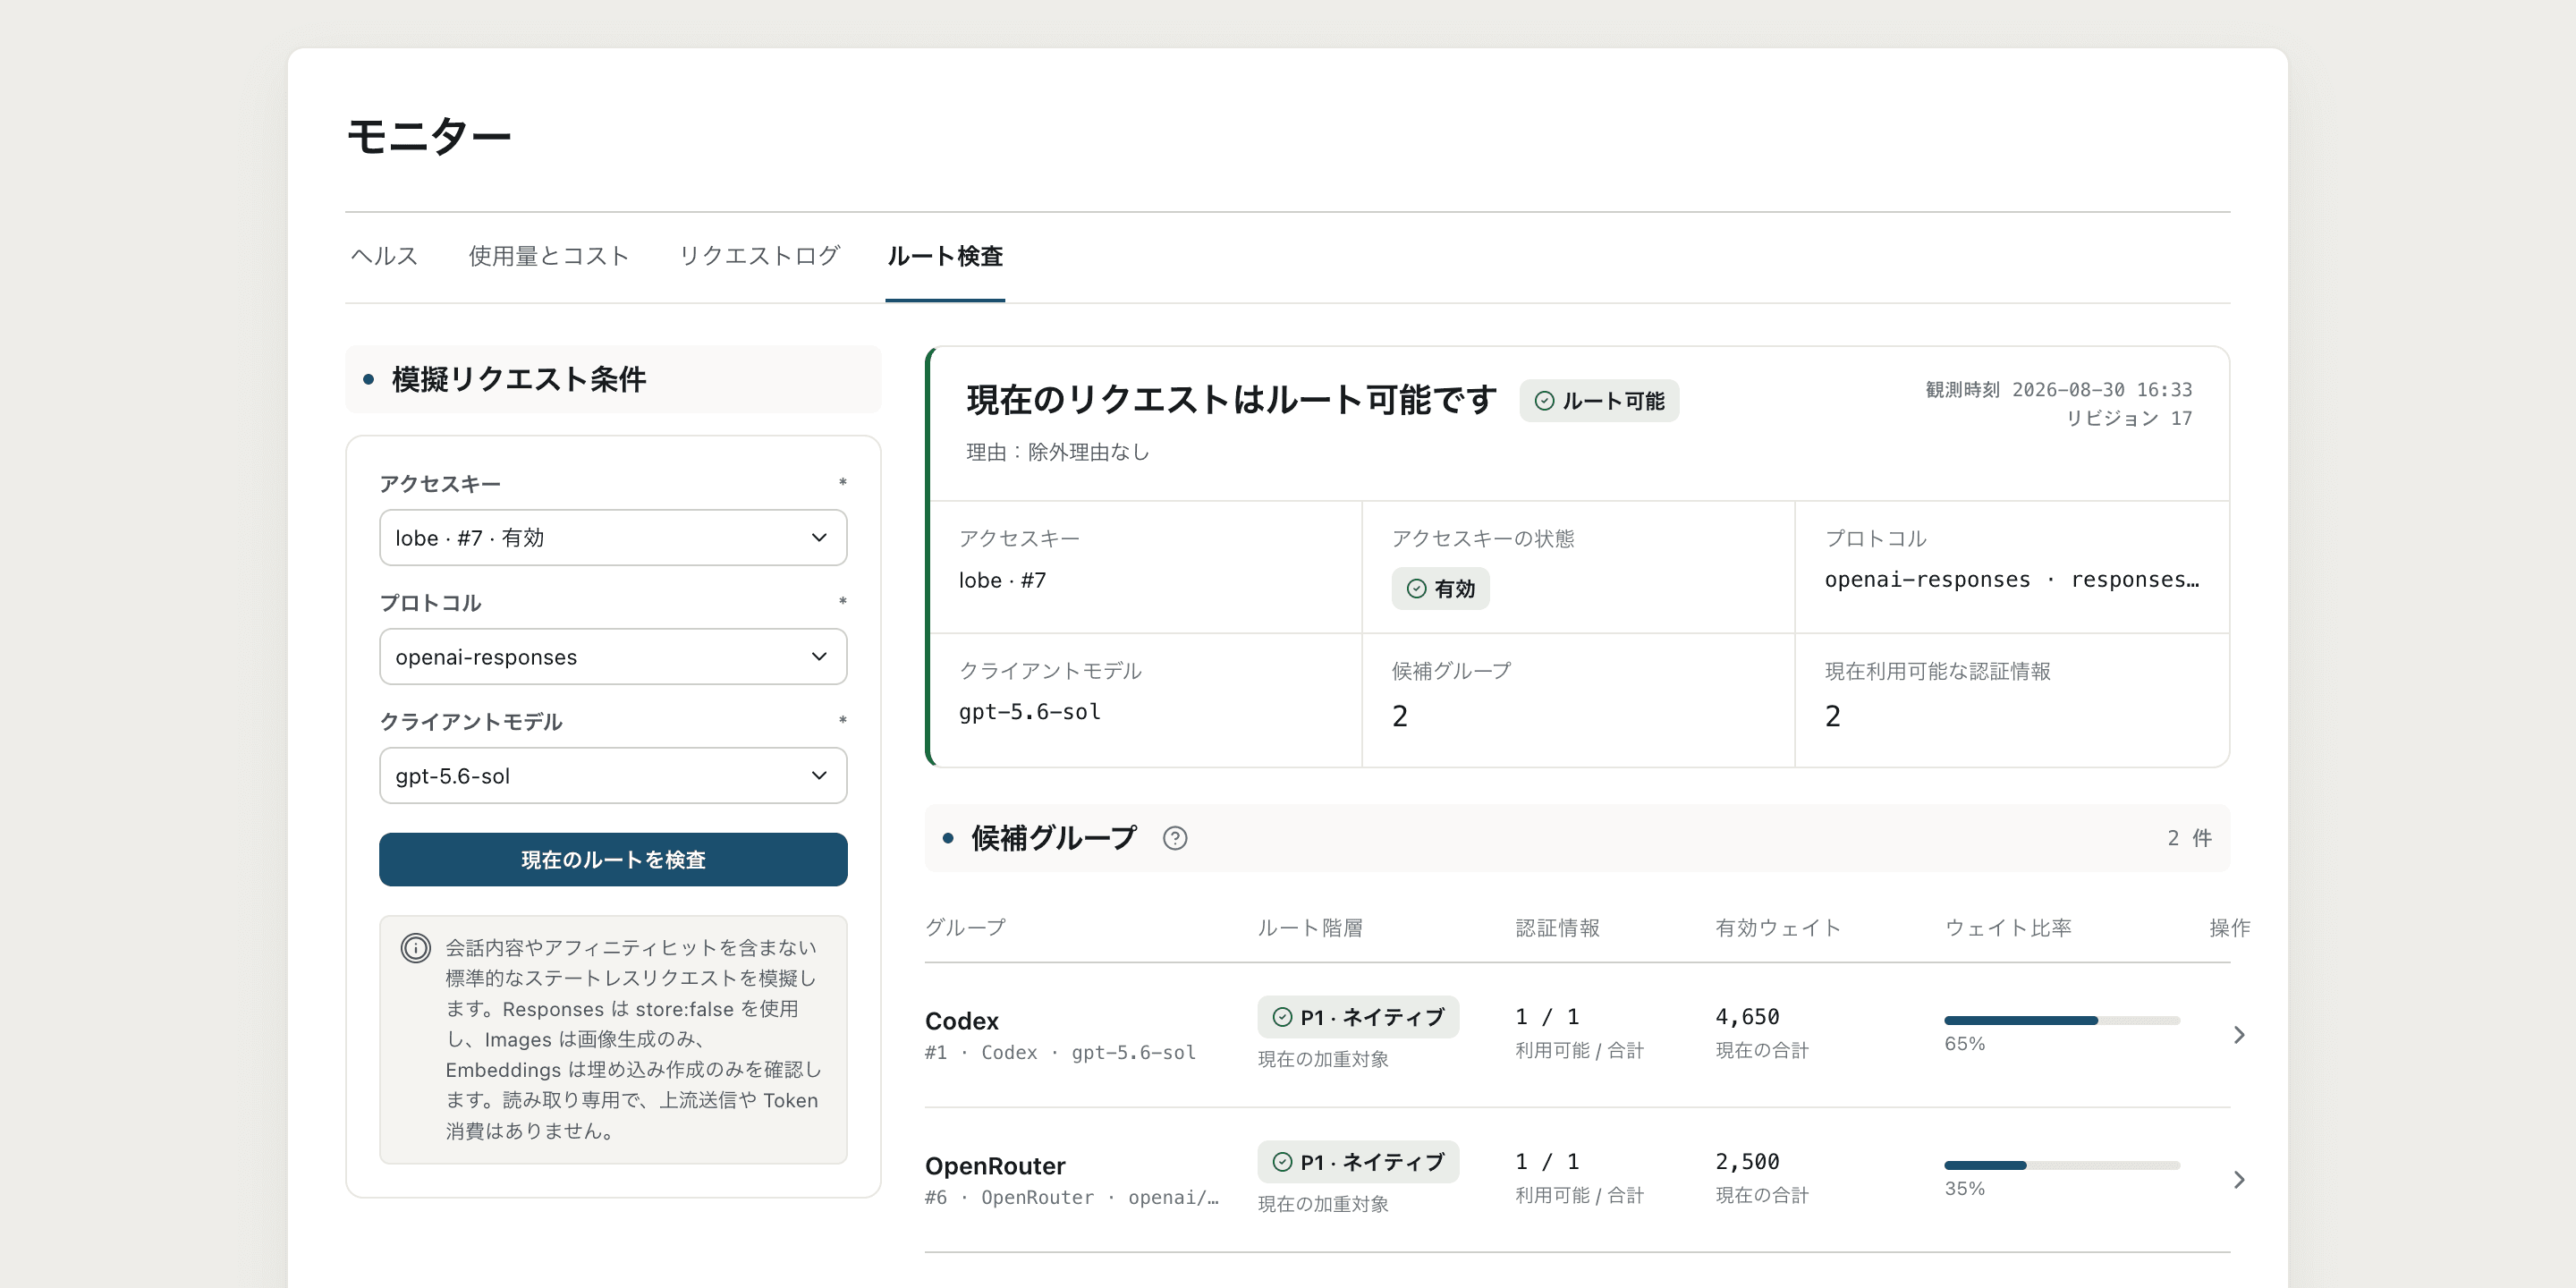
Task: Select the ルート検査 tab
Action: [945, 256]
